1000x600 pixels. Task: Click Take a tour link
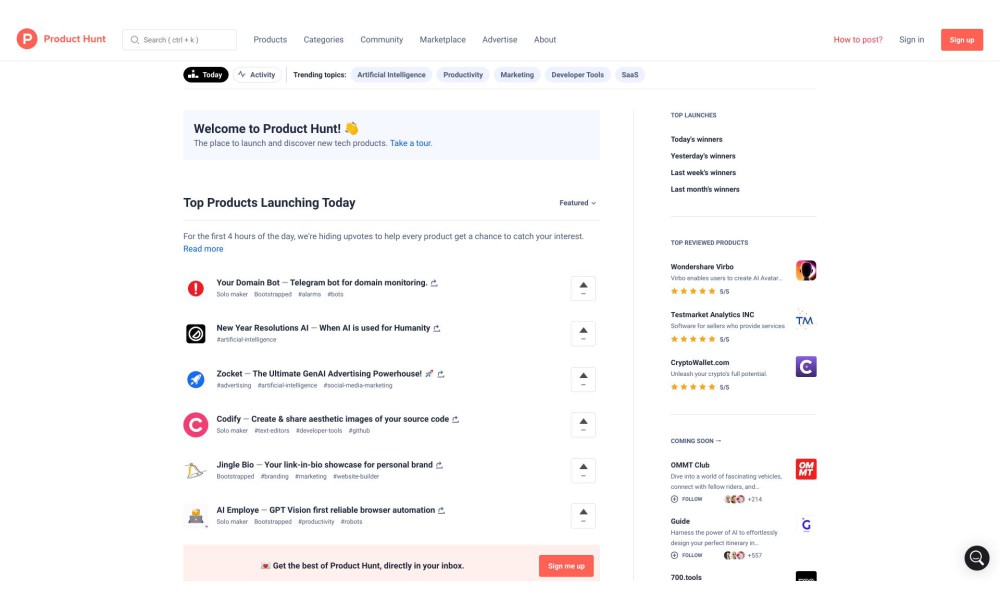(411, 143)
